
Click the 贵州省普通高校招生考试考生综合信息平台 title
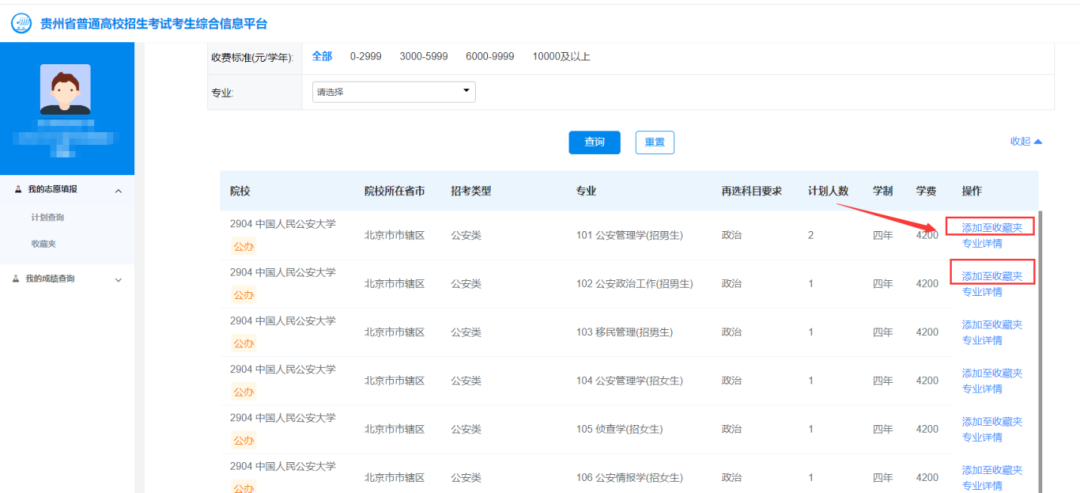tap(154, 24)
